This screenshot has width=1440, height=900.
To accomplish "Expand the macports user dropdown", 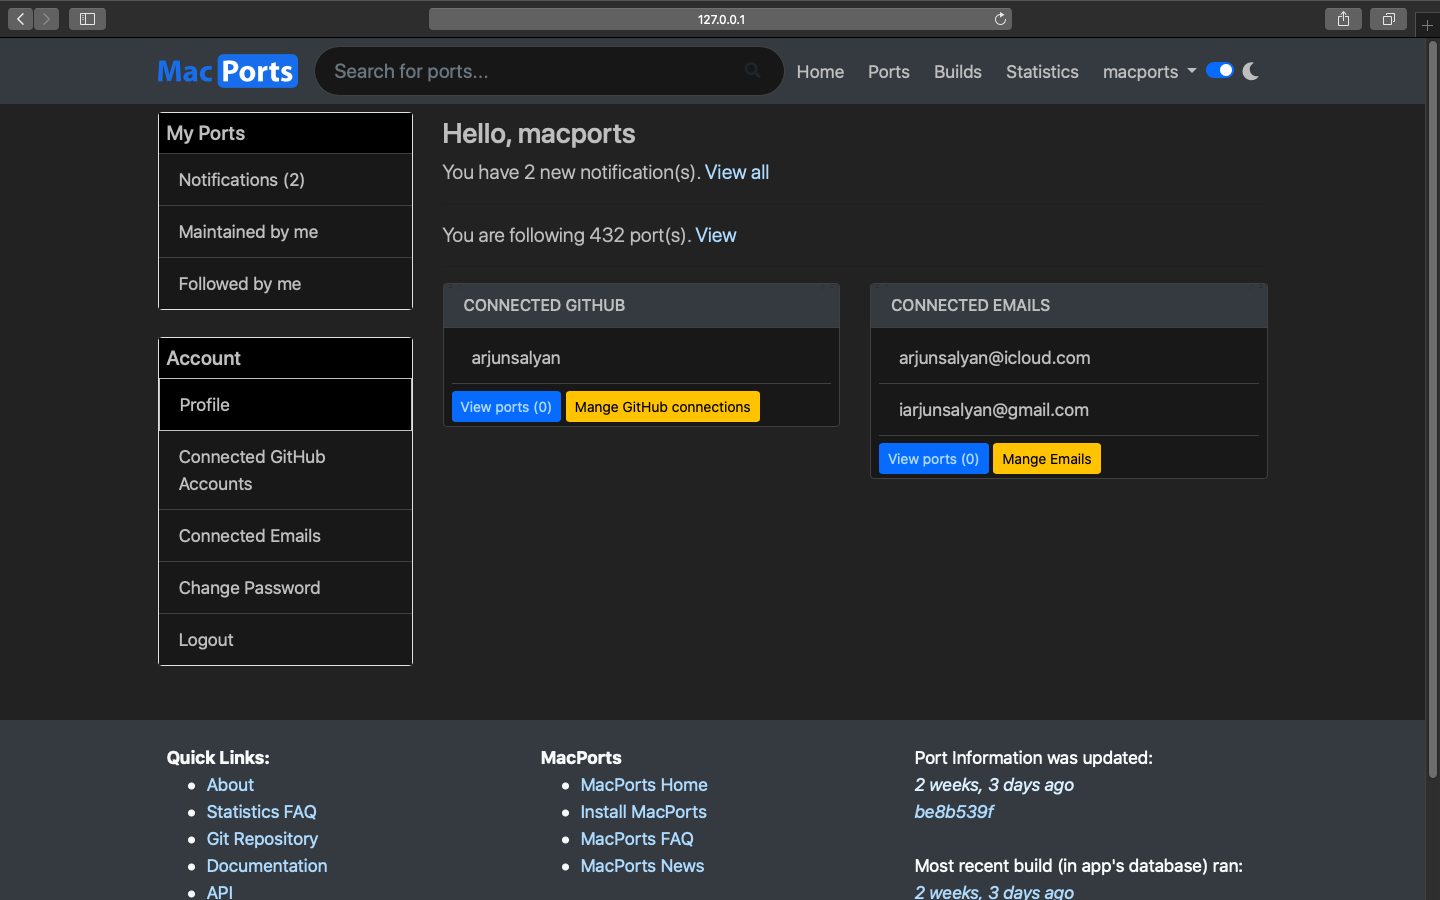I will (x=1149, y=72).
